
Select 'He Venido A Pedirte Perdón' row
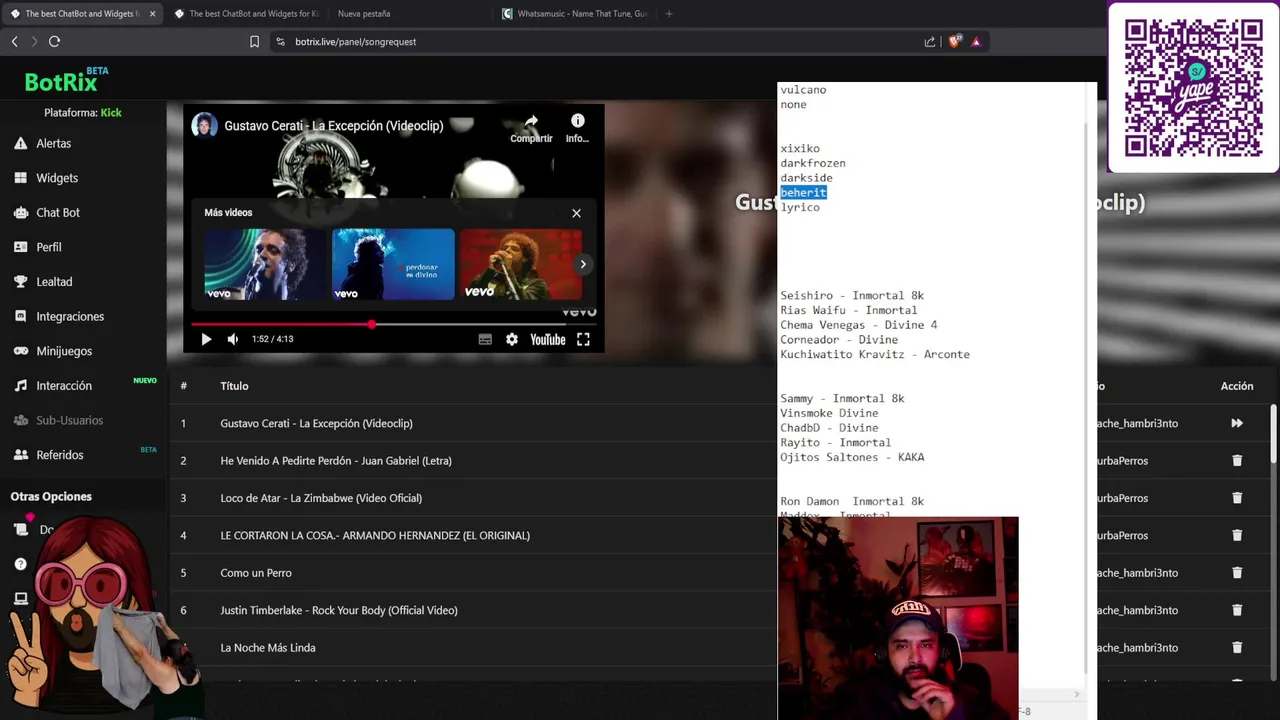click(x=336, y=461)
